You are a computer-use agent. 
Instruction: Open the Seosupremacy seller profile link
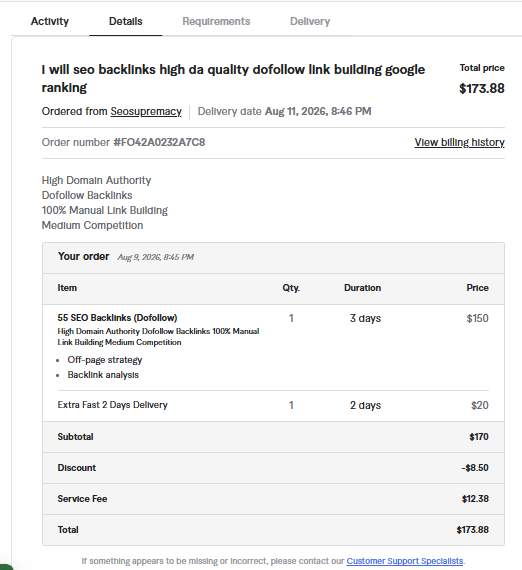click(146, 111)
